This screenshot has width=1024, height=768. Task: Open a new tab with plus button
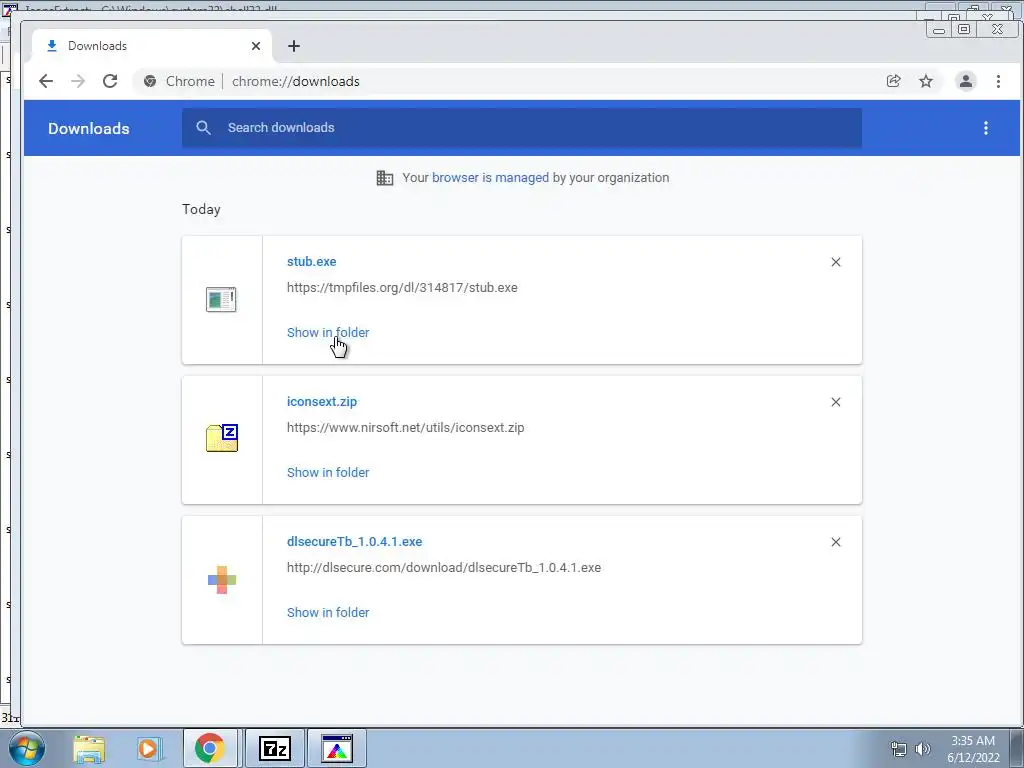(294, 46)
